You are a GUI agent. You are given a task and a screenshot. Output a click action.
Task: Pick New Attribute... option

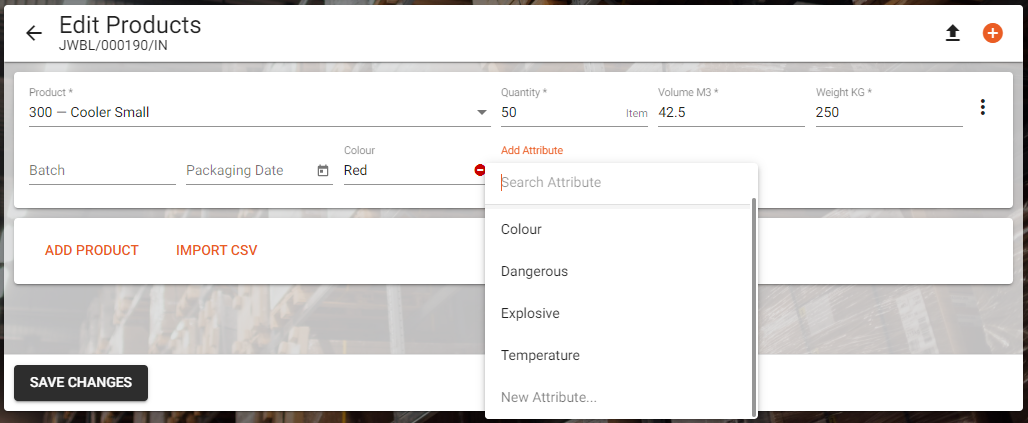[620, 397]
